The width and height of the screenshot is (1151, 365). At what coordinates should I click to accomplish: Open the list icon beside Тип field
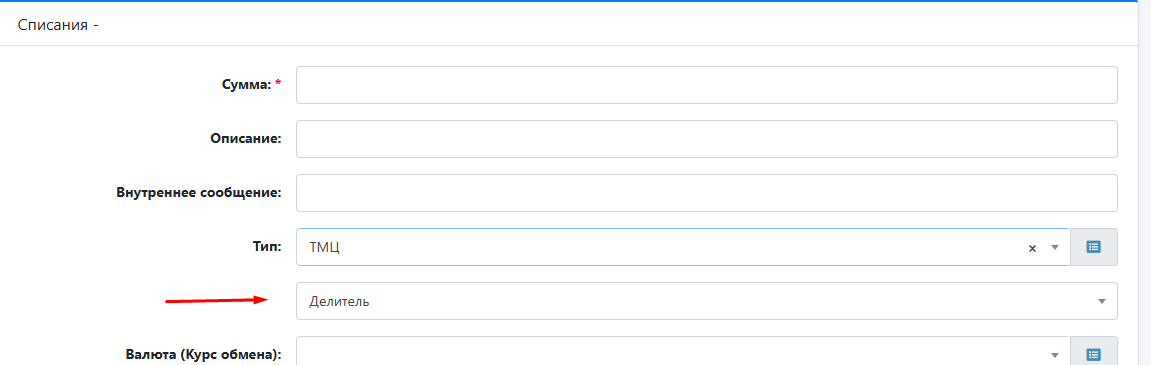[1094, 247]
